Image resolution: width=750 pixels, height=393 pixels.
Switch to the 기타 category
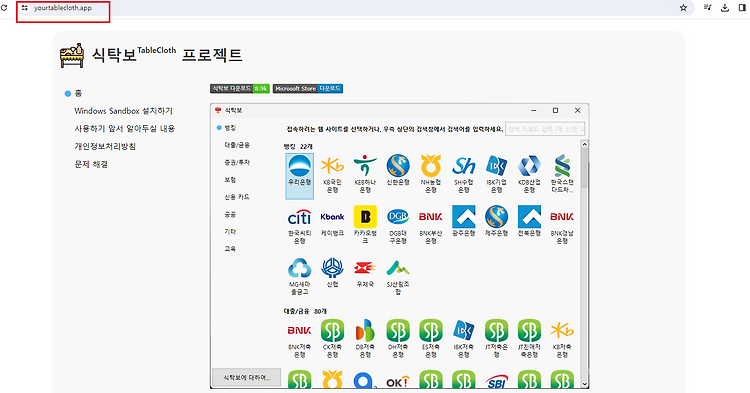pos(230,231)
